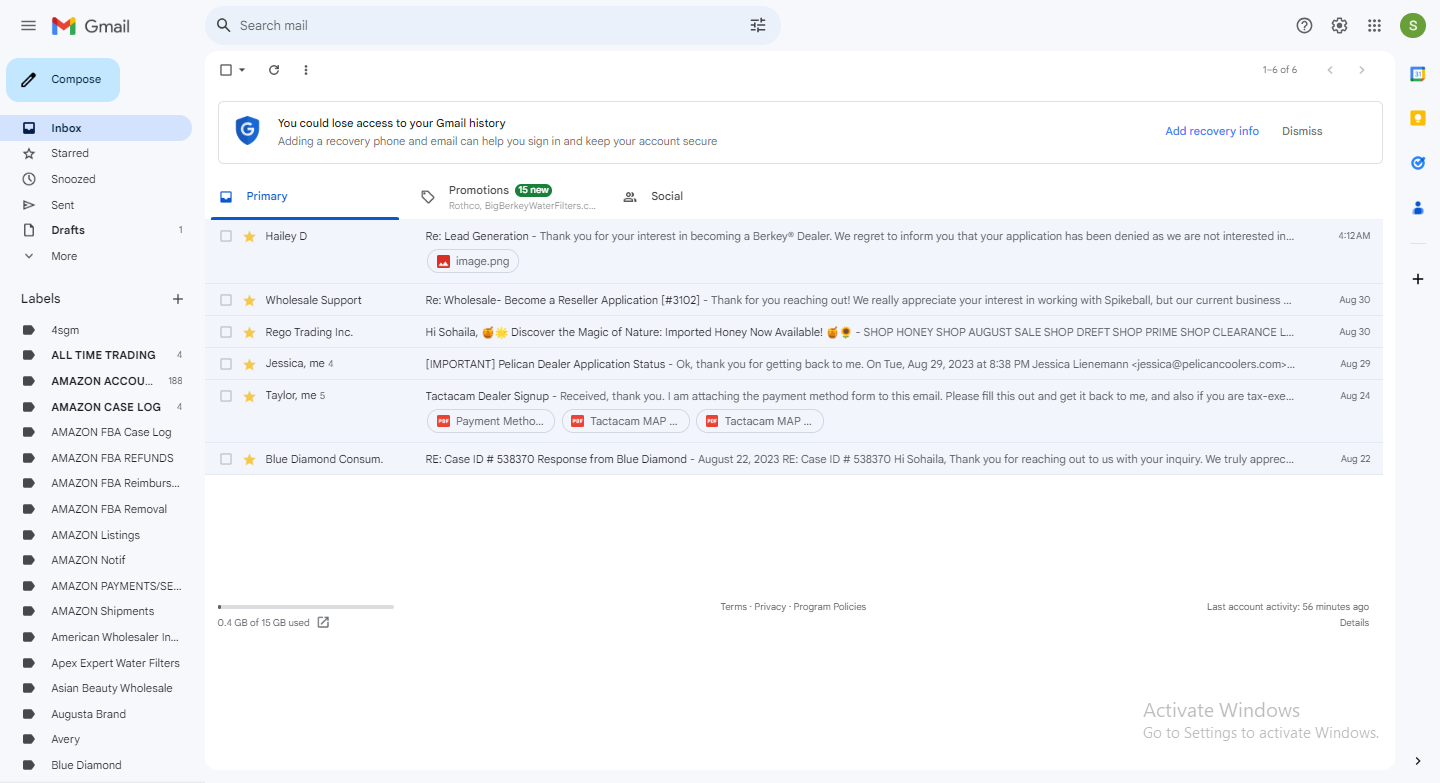Open Google Keep side panel
The width and height of the screenshot is (1440, 783).
click(1417, 118)
